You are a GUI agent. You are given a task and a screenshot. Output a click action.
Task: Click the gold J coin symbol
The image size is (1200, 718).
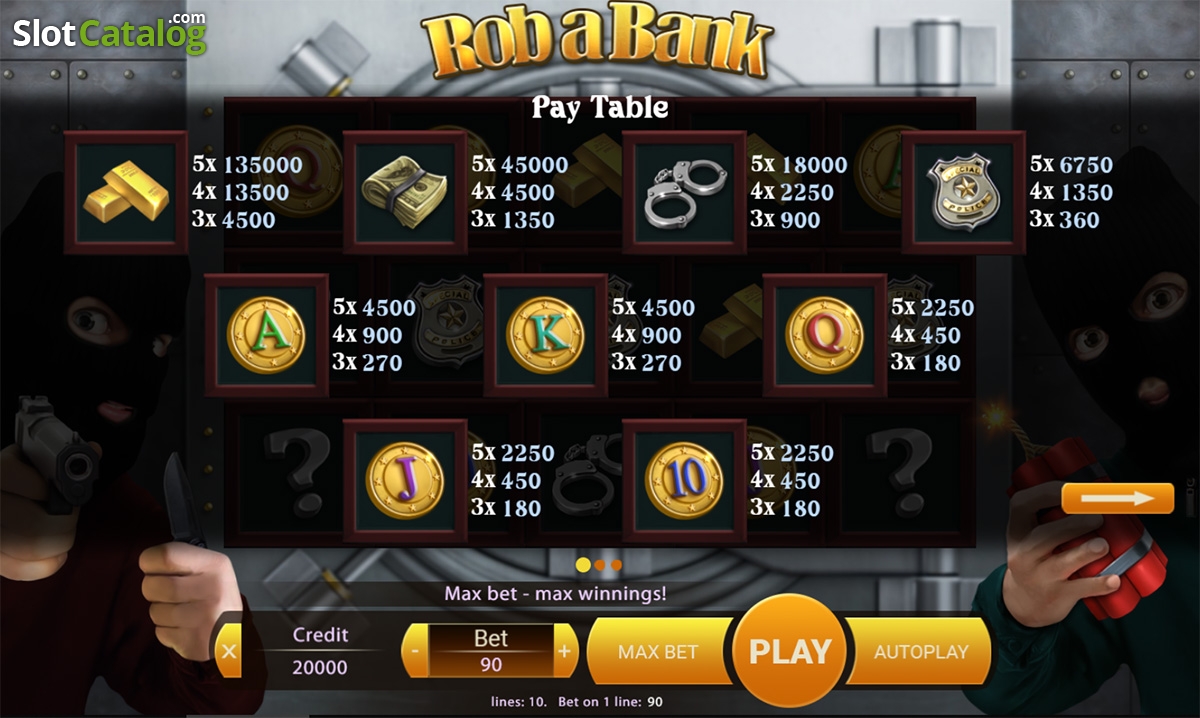coord(405,480)
